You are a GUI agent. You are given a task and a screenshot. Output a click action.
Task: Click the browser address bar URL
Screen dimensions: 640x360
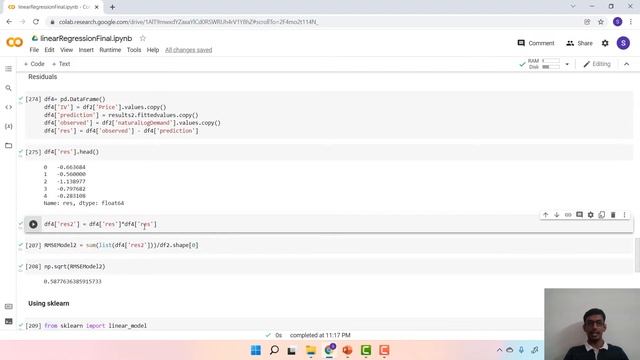tap(188, 22)
